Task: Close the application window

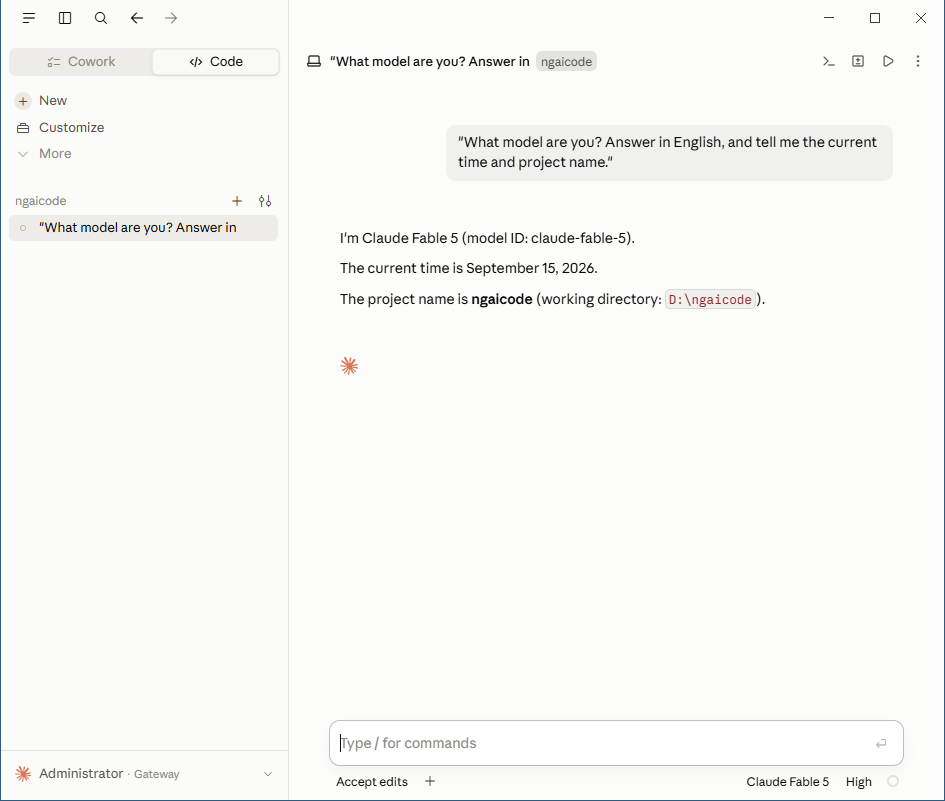Action: pyautogui.click(x=921, y=18)
